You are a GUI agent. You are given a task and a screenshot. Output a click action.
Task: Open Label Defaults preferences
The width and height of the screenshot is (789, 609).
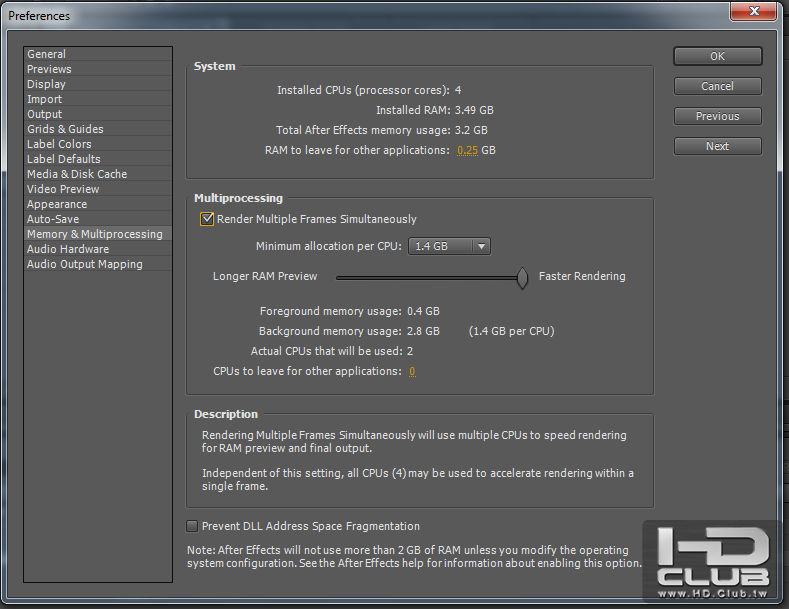[x=98, y=159]
